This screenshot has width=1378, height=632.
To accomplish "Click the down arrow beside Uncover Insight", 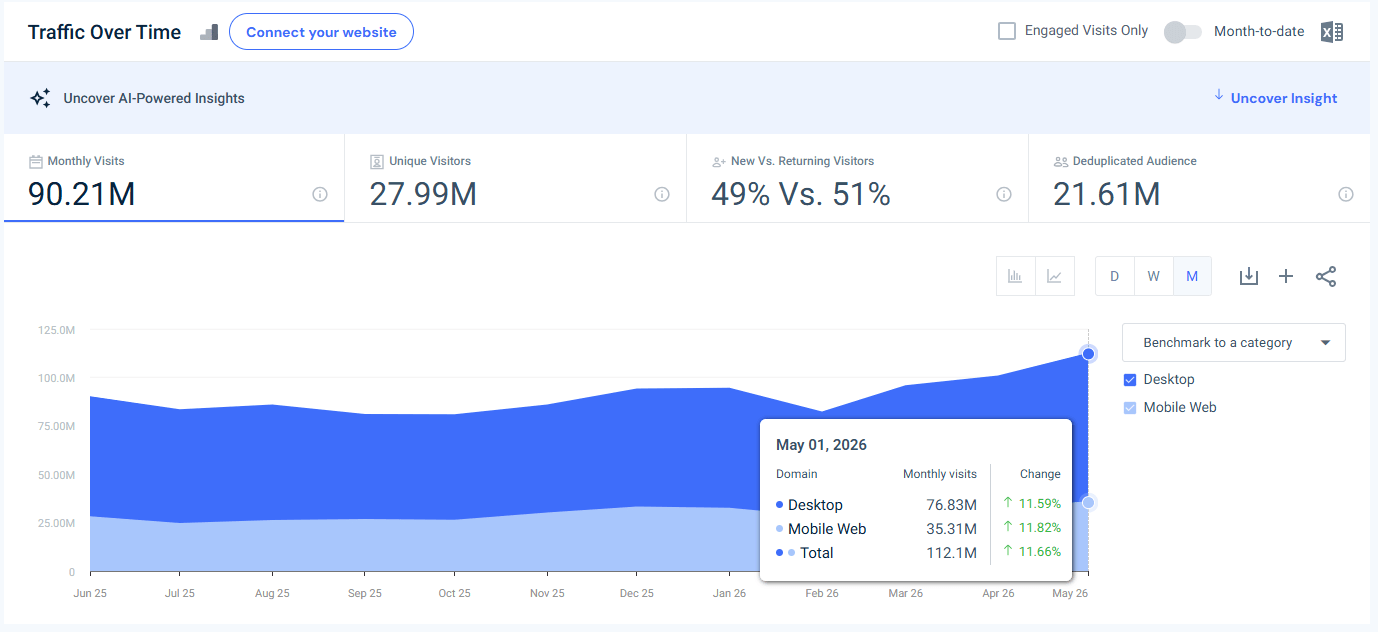I will pyautogui.click(x=1219, y=95).
